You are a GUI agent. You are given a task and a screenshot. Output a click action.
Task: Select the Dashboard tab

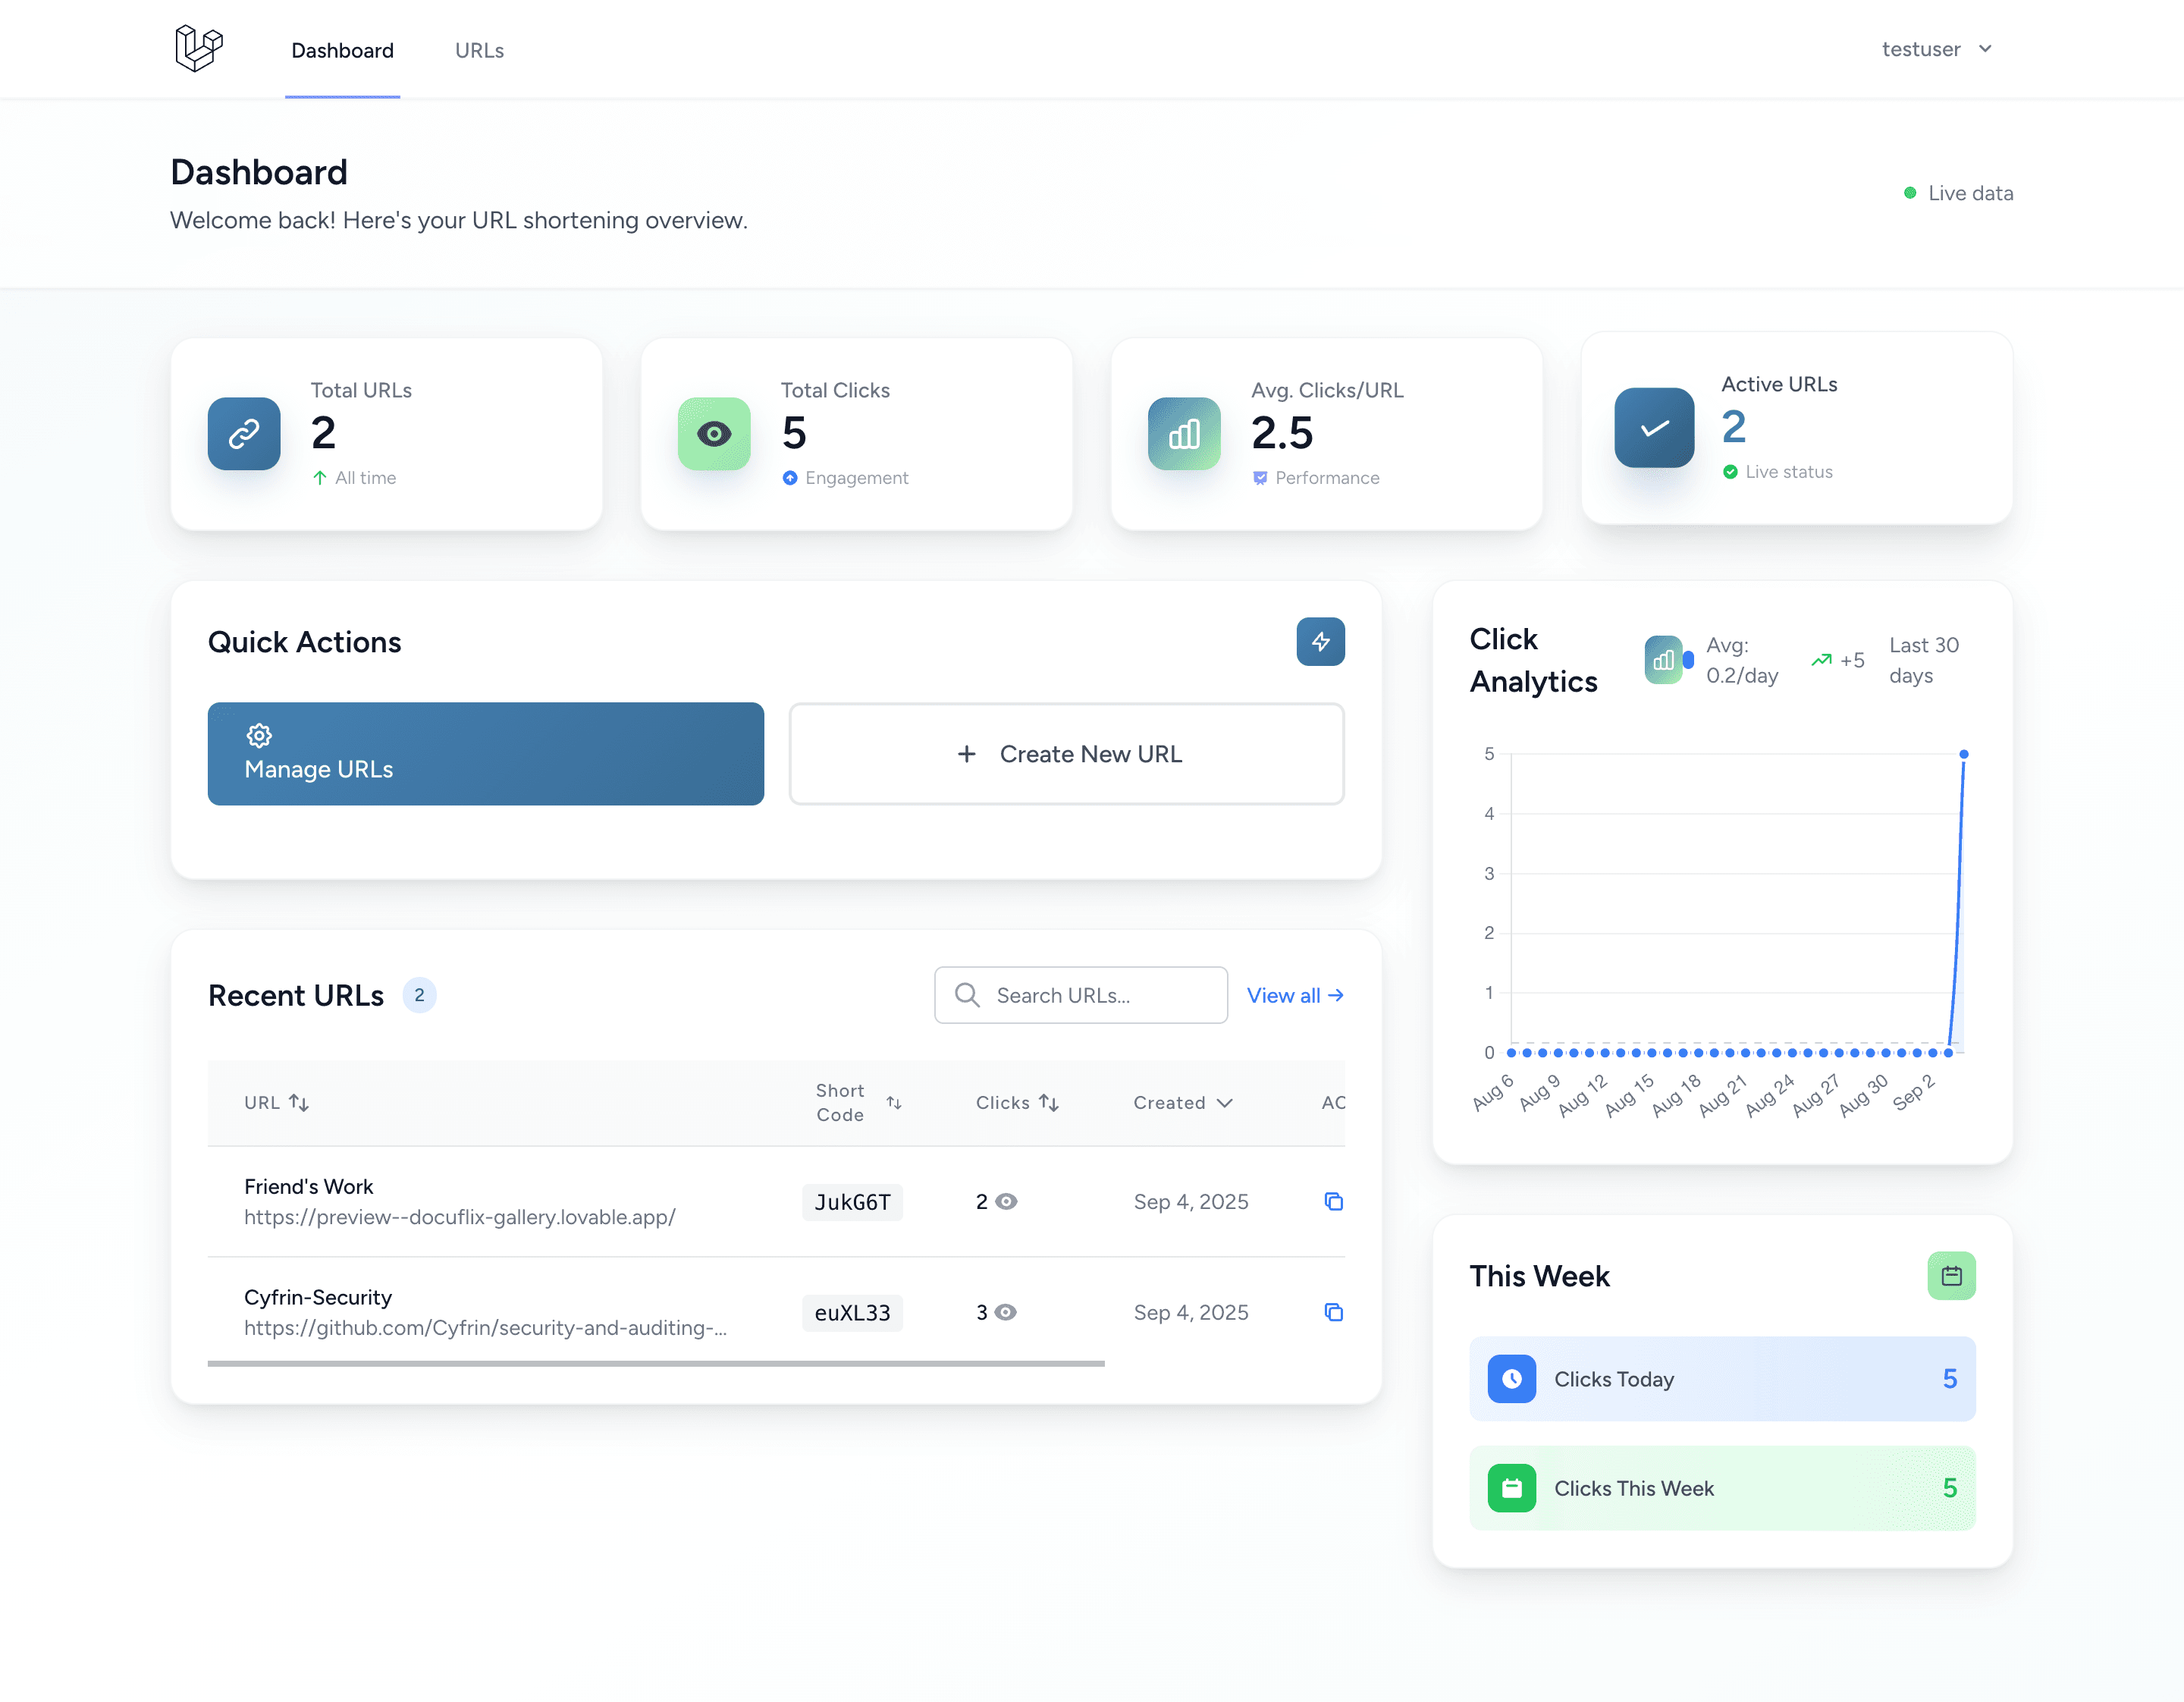tap(342, 50)
